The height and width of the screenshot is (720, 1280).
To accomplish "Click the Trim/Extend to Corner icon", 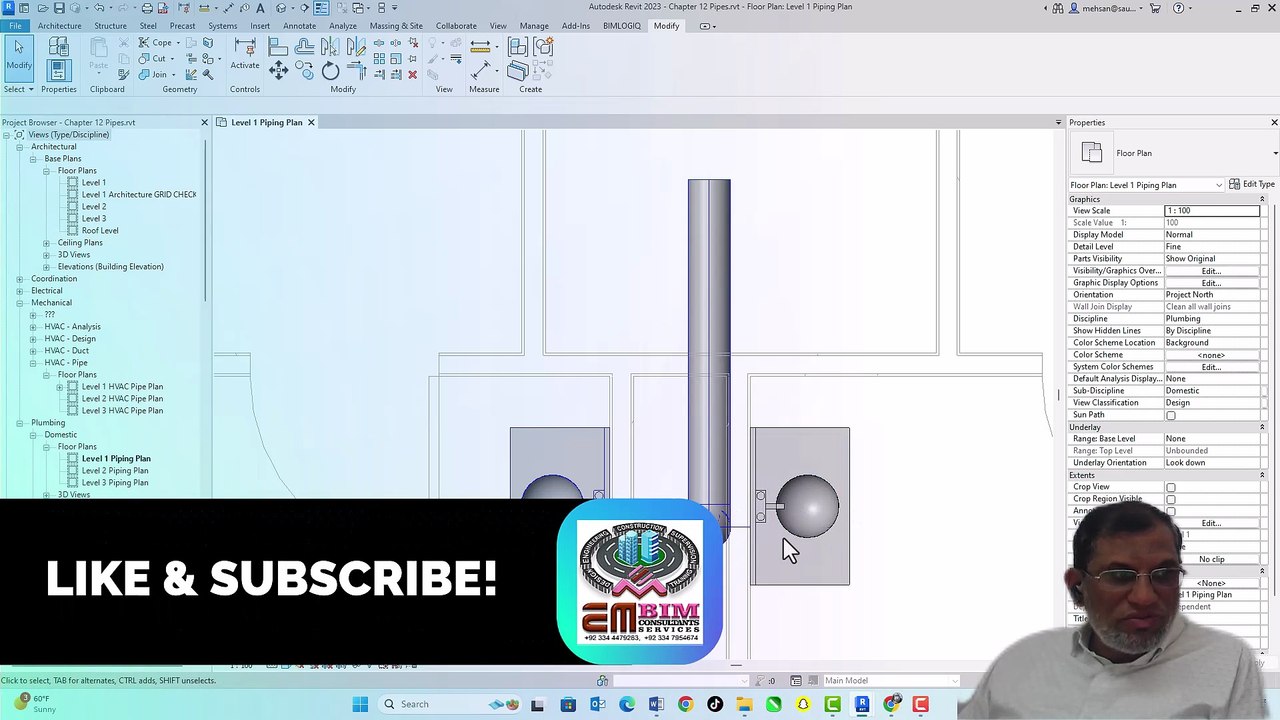I will (x=358, y=70).
